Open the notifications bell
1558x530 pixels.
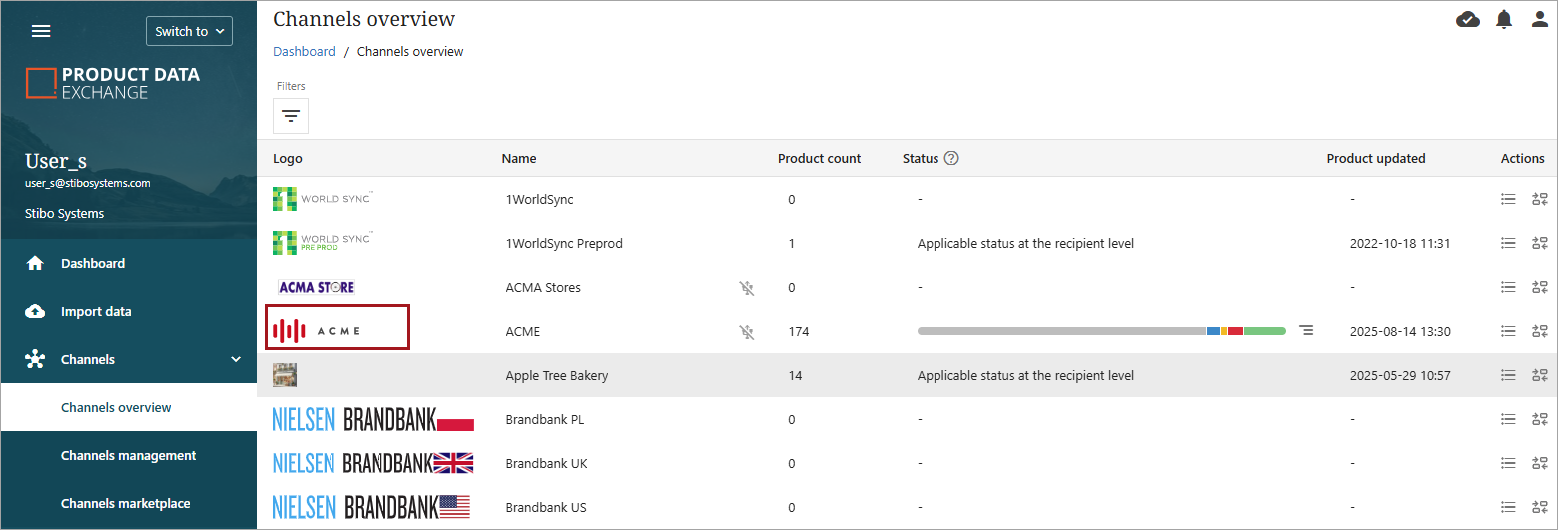[x=1504, y=19]
